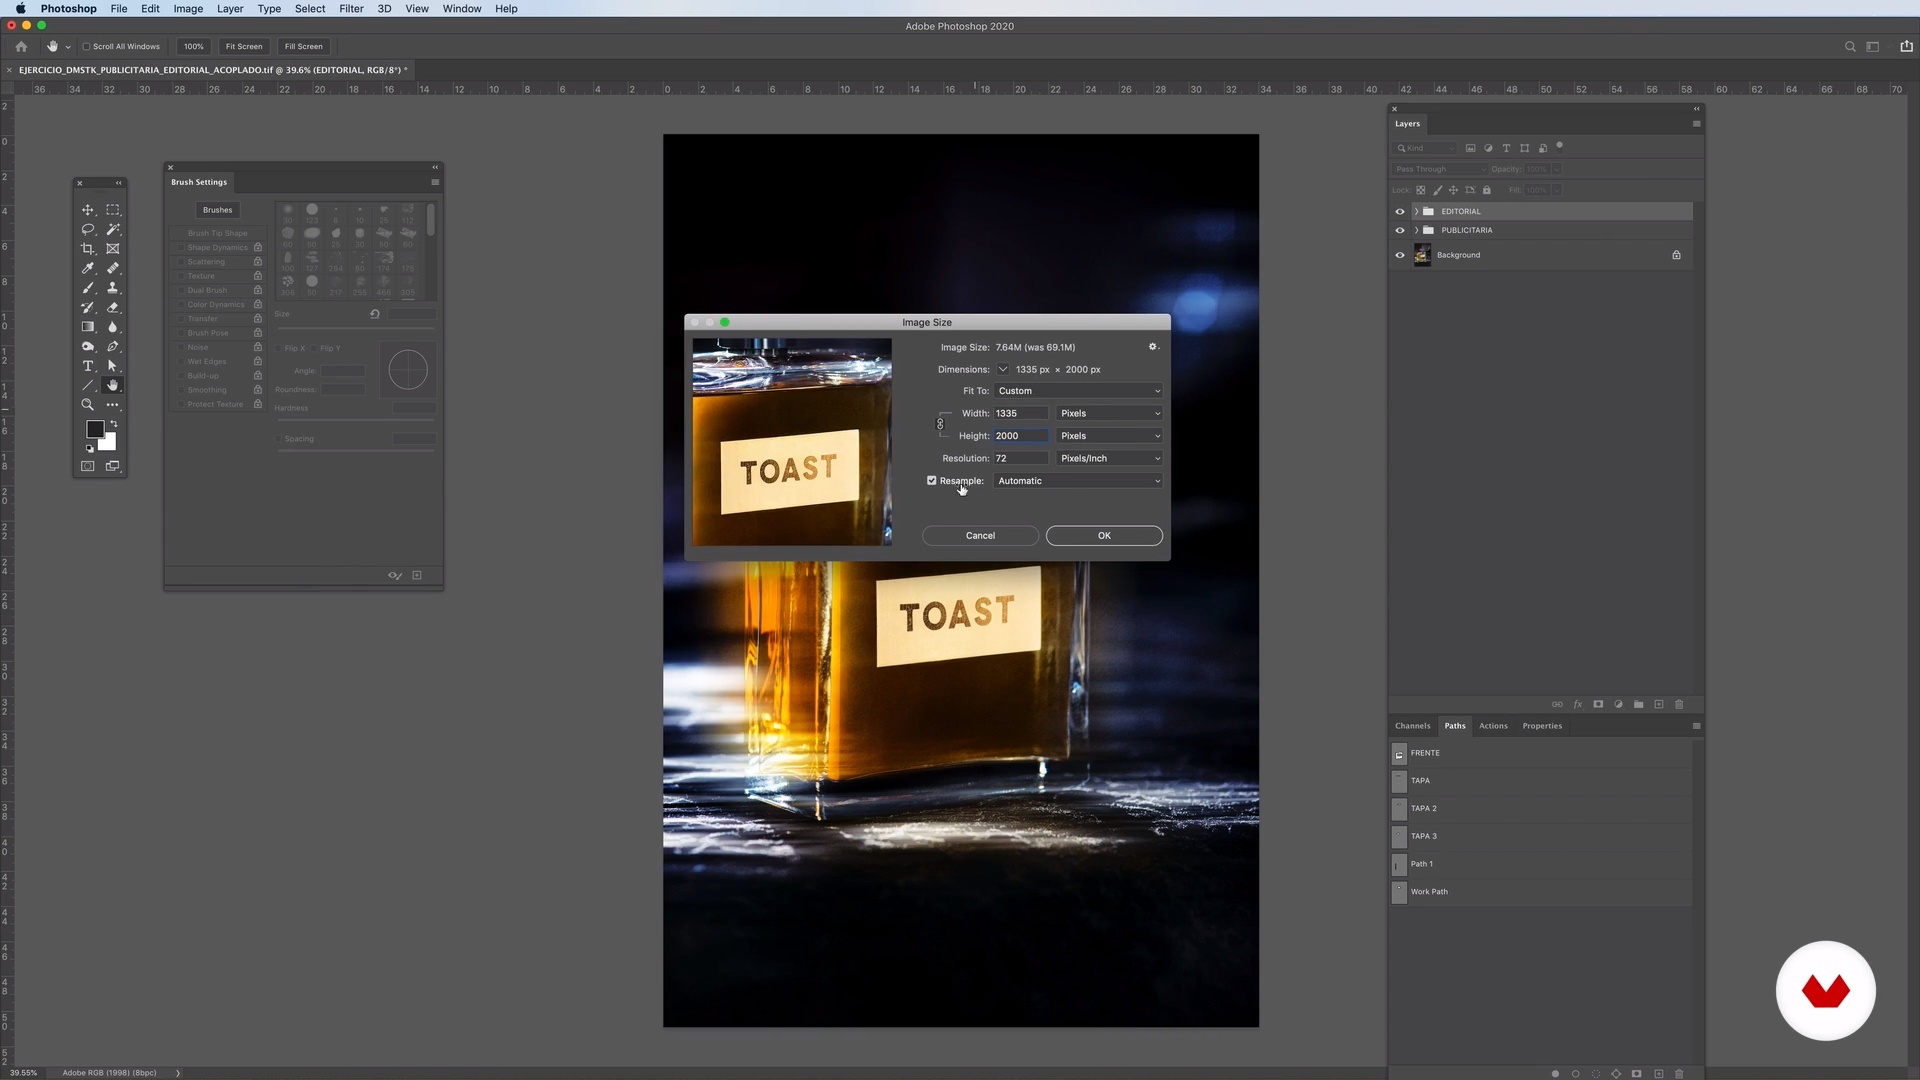Select the Clone Stamp tool
Viewport: 1920px width, 1080px height.
click(113, 288)
